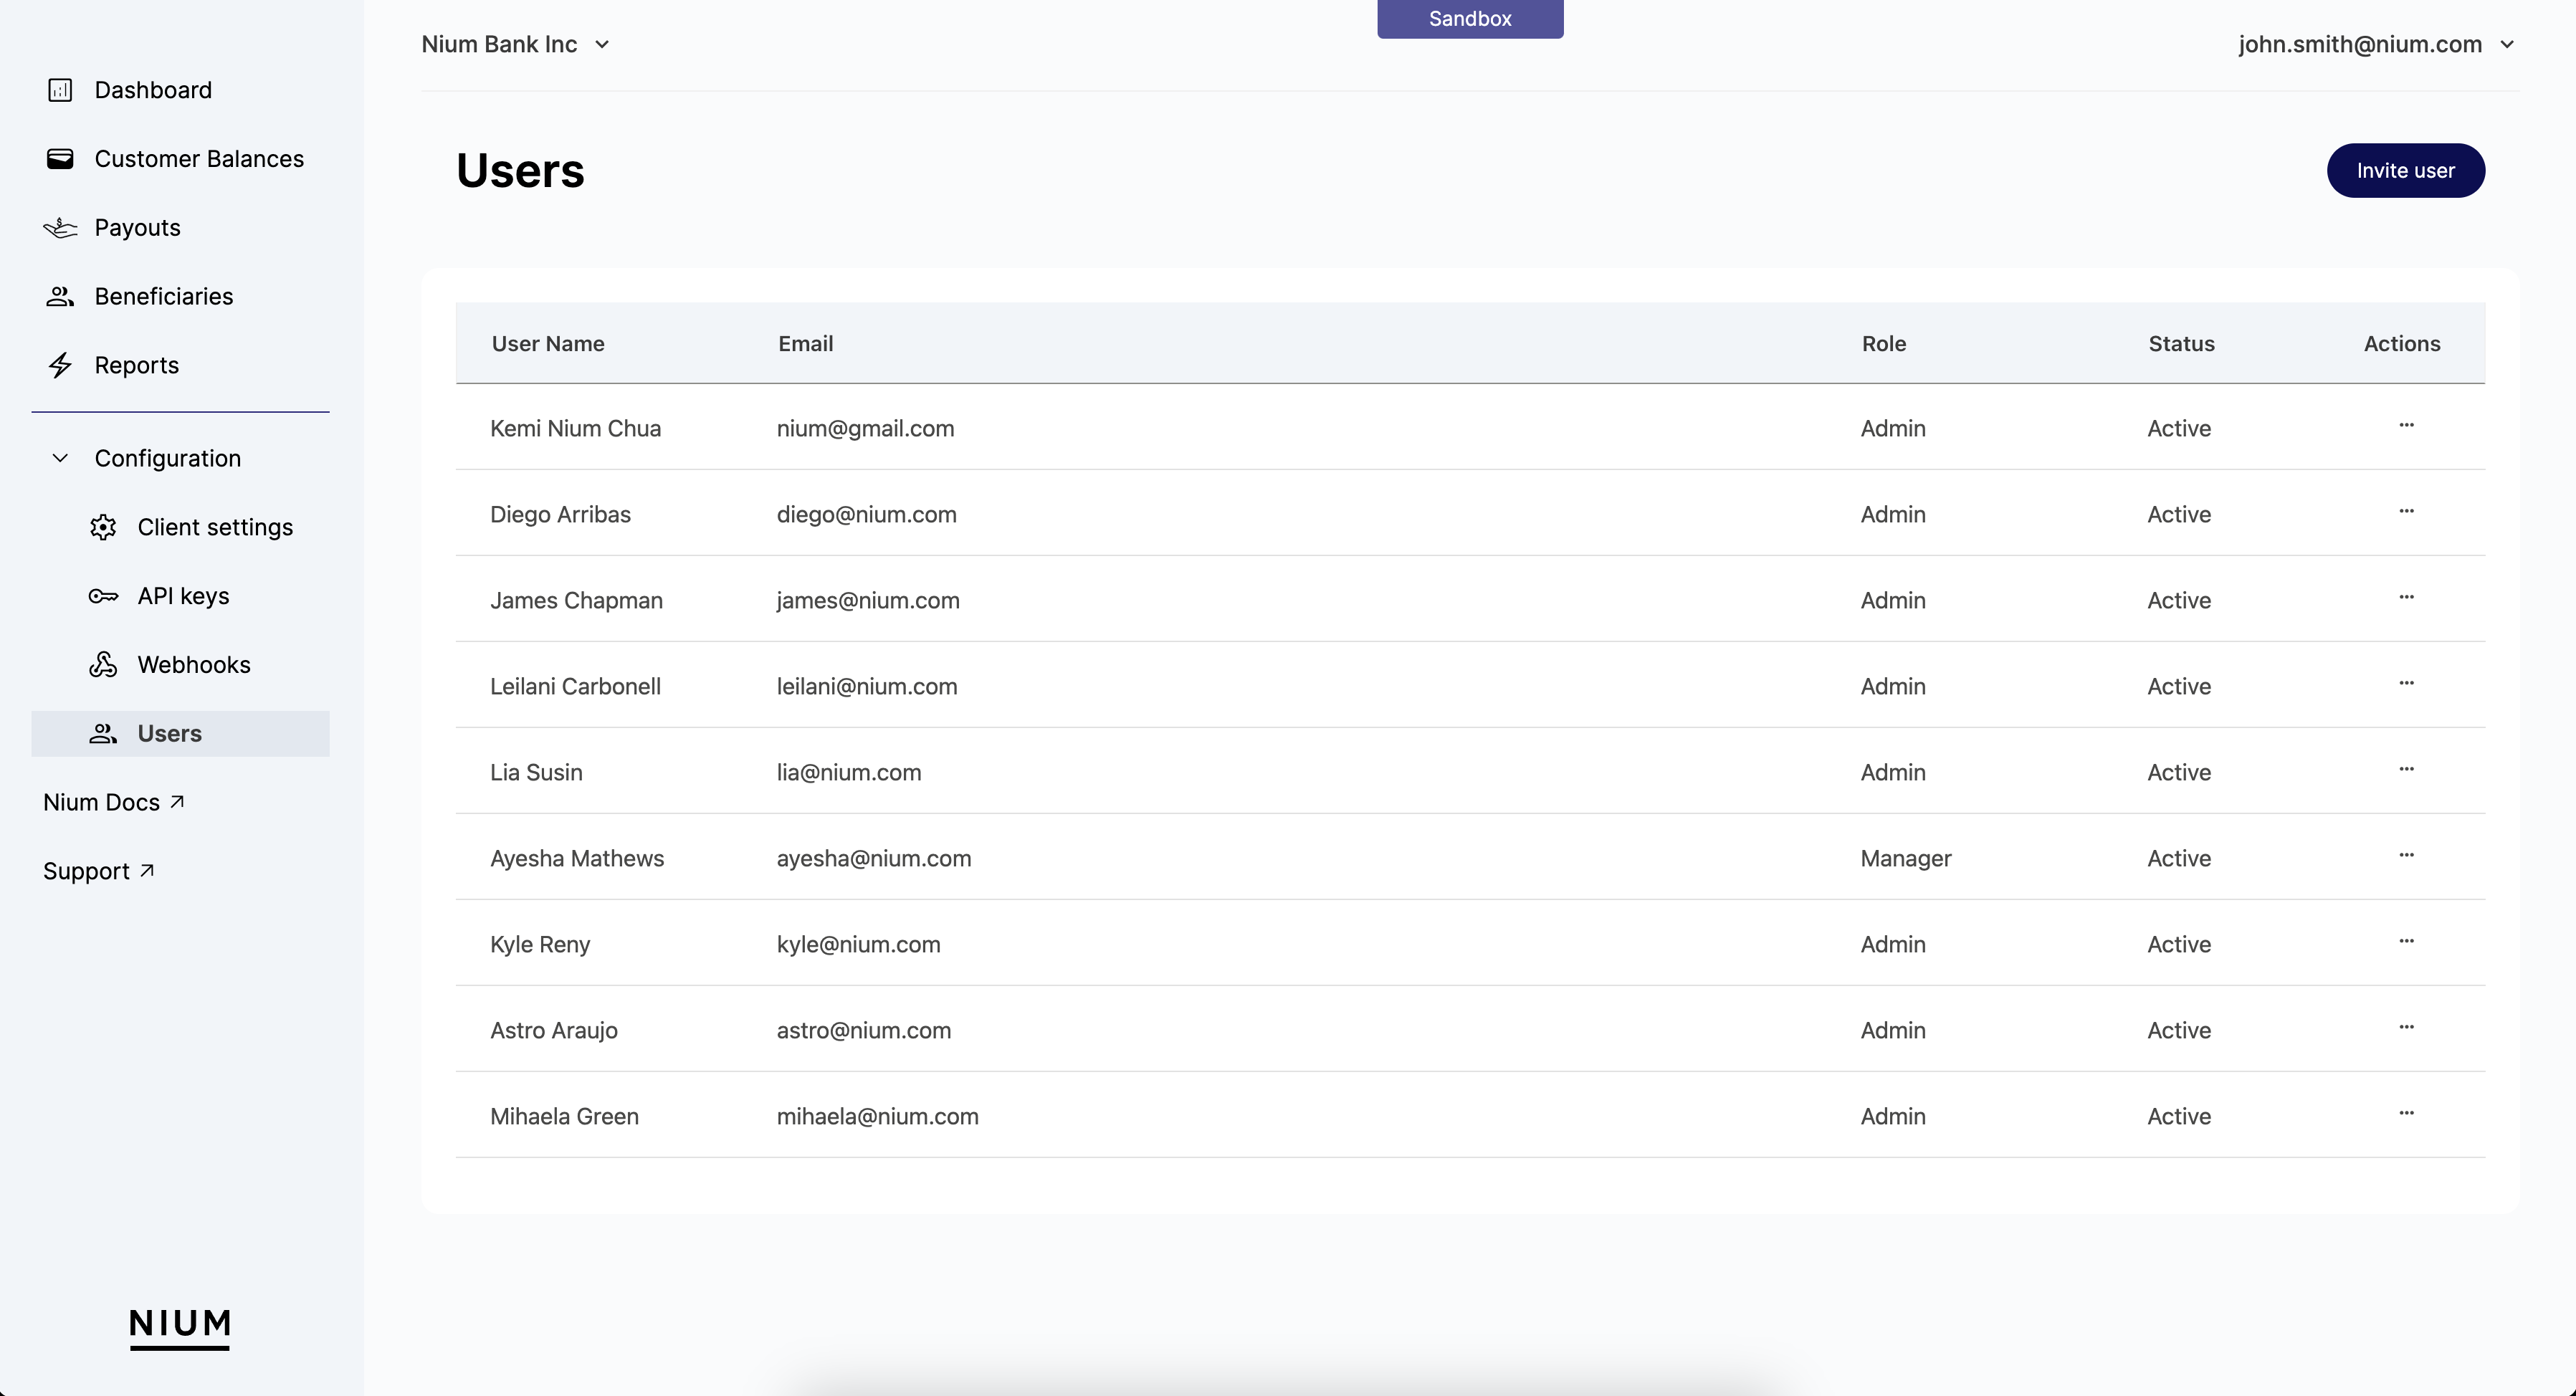
Task: Select the Dashboard icon in the sidebar
Action: click(60, 90)
